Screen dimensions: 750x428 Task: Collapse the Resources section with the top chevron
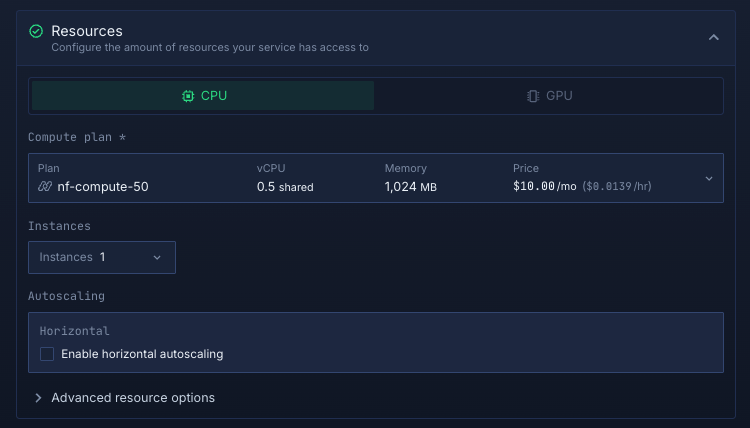pyautogui.click(x=713, y=38)
